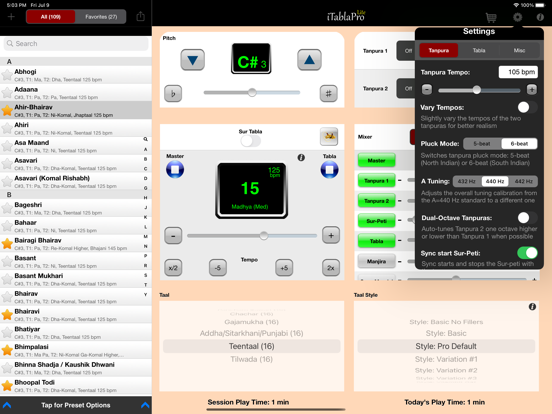Toggle favorite star for Bhimpalasi
552x414 pixels.
(7, 350)
